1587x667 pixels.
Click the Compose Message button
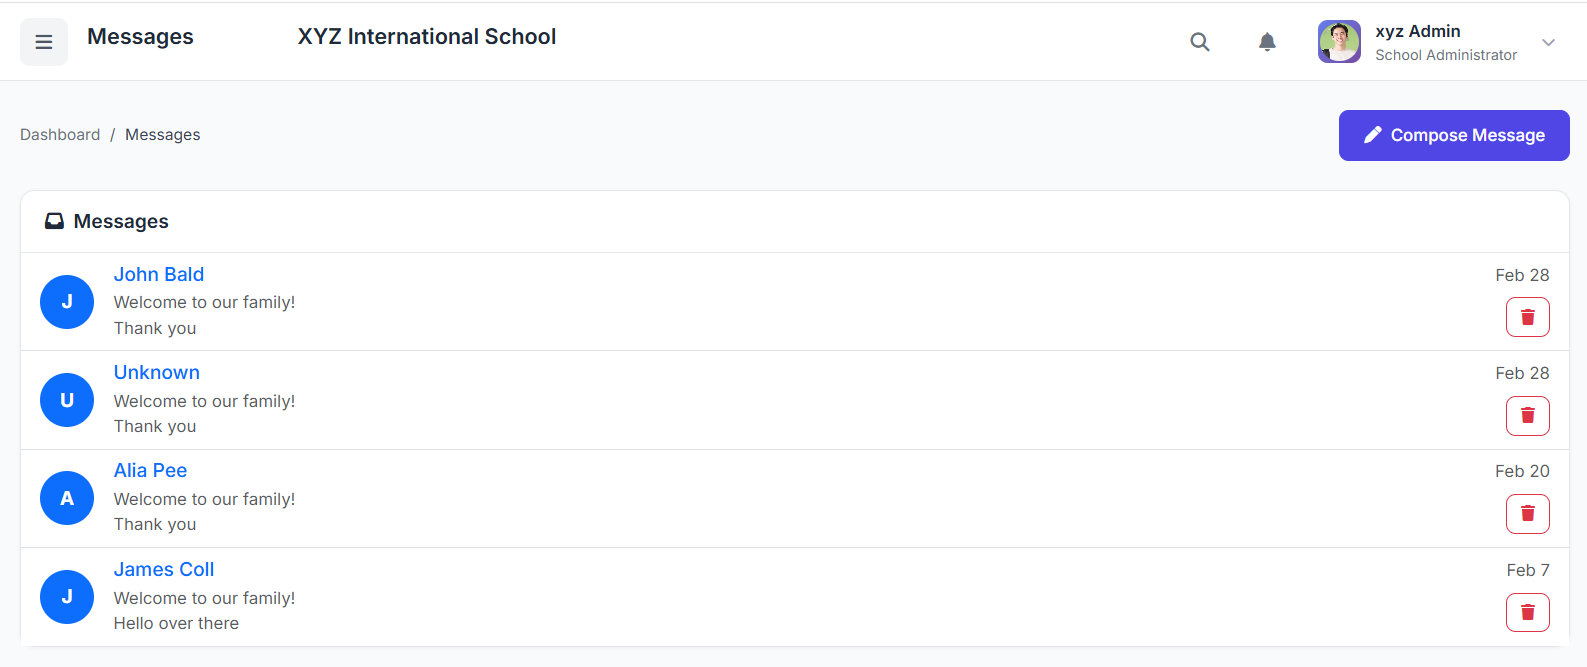click(1454, 135)
